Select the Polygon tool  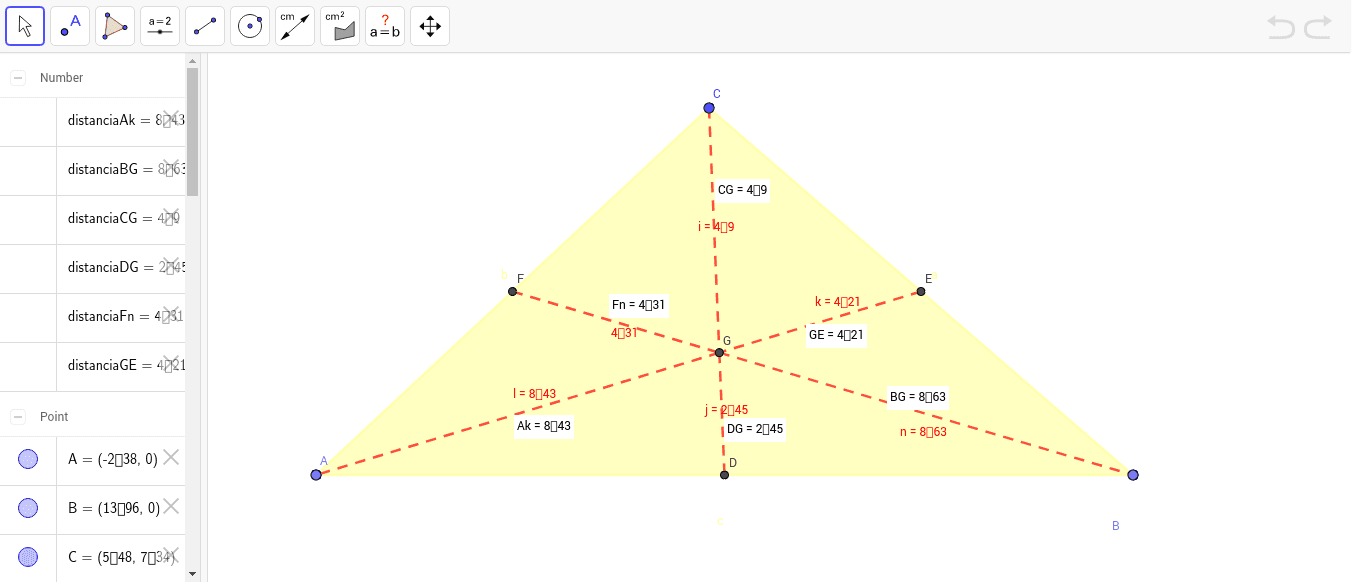[115, 26]
